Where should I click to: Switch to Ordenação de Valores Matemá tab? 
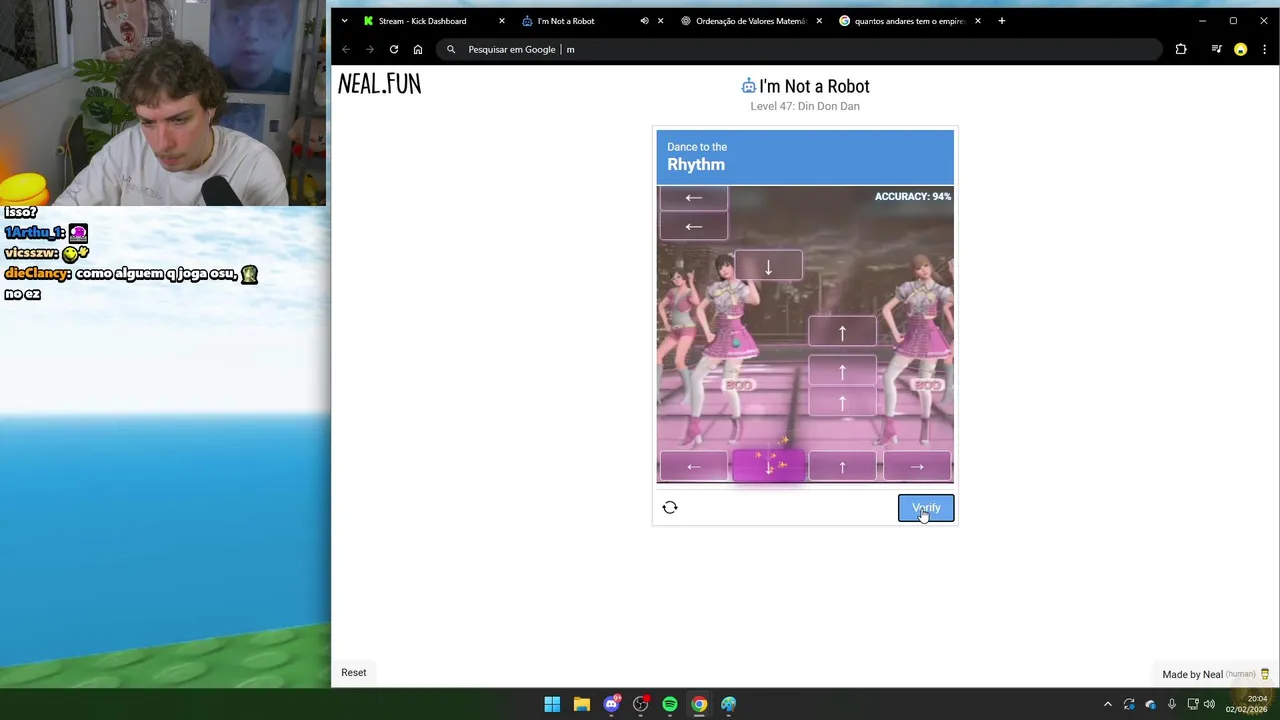point(751,21)
